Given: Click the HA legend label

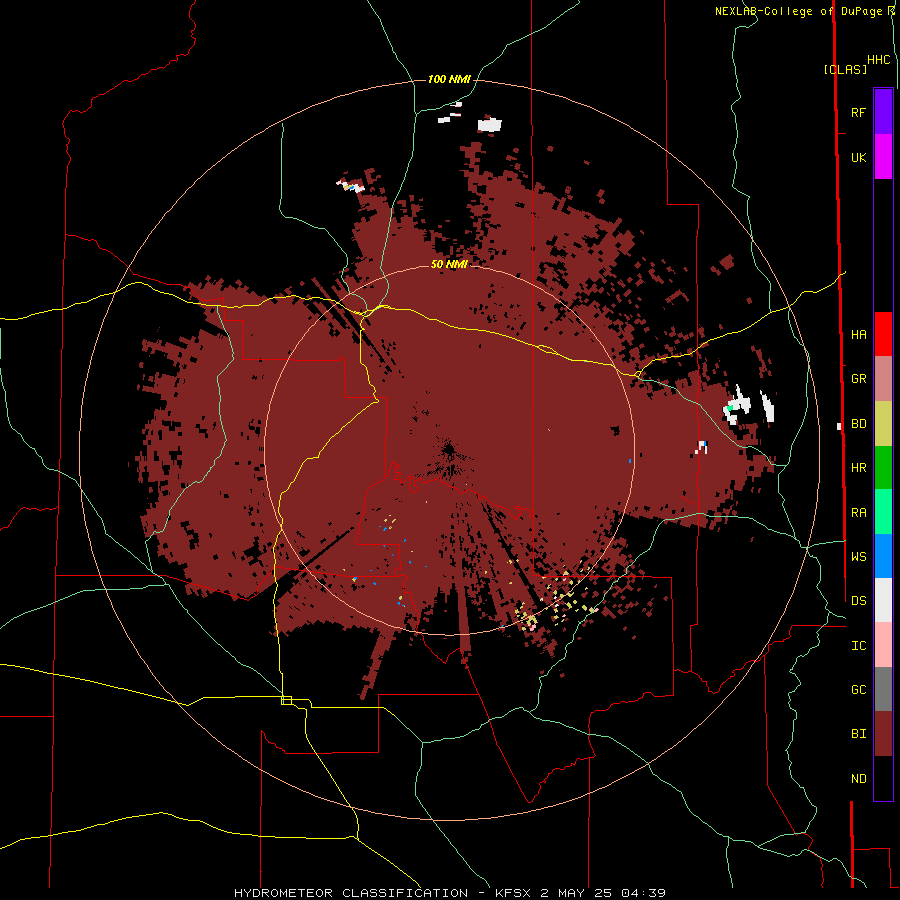Looking at the screenshot, I should pos(858,335).
